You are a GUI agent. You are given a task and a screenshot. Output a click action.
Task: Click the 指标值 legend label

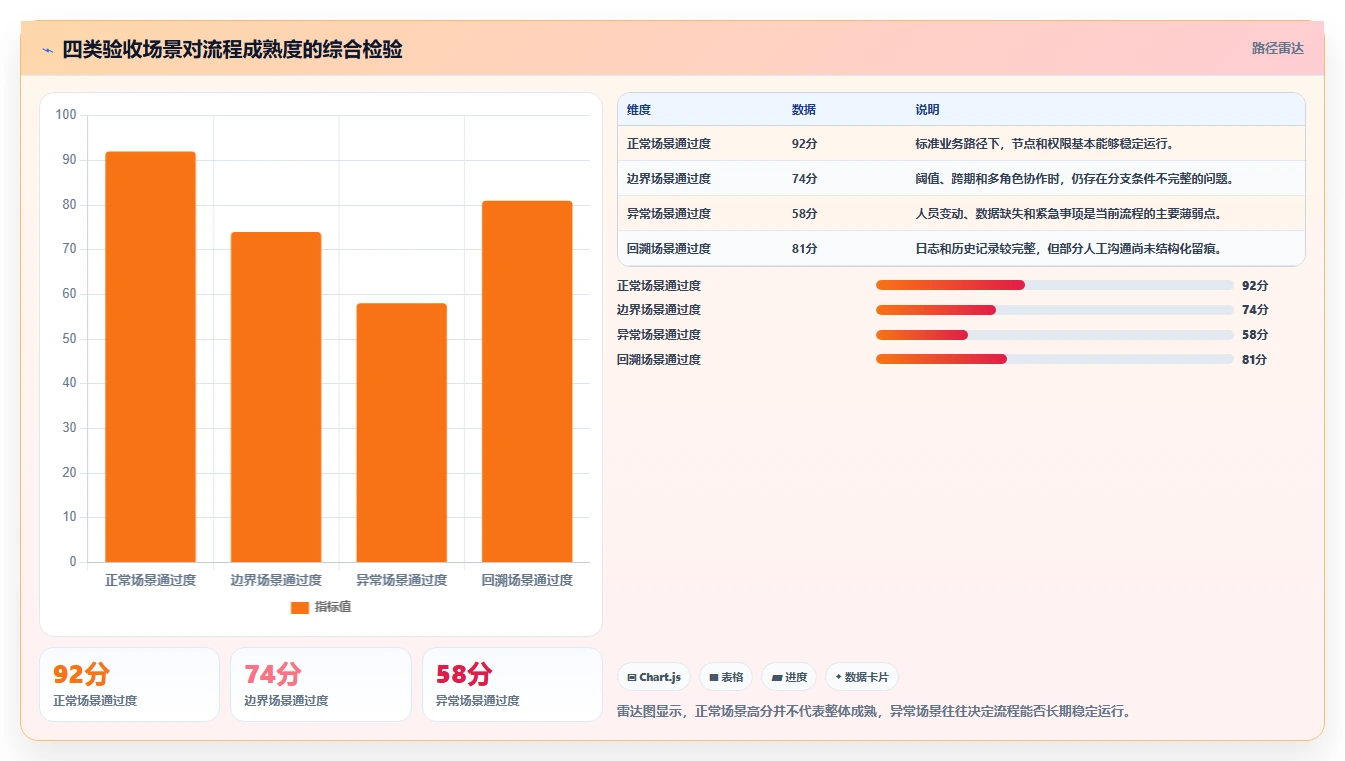pos(333,607)
